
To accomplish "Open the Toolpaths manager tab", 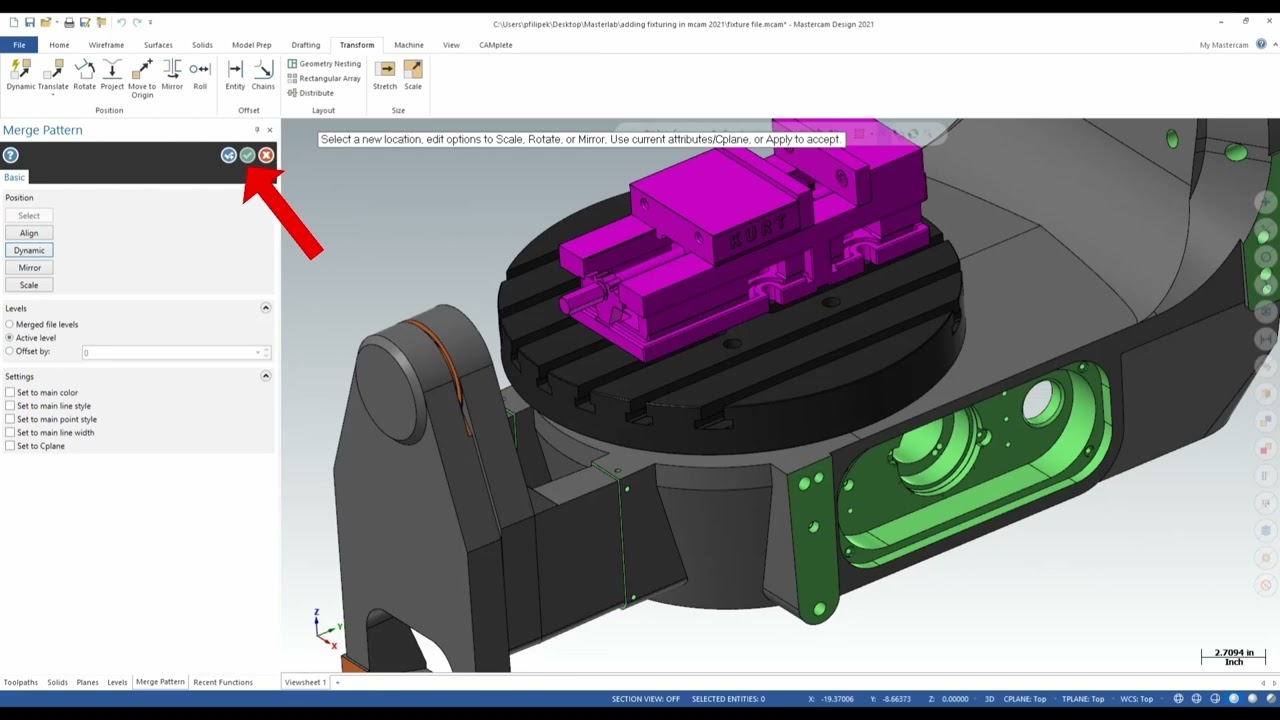I will tap(20, 682).
